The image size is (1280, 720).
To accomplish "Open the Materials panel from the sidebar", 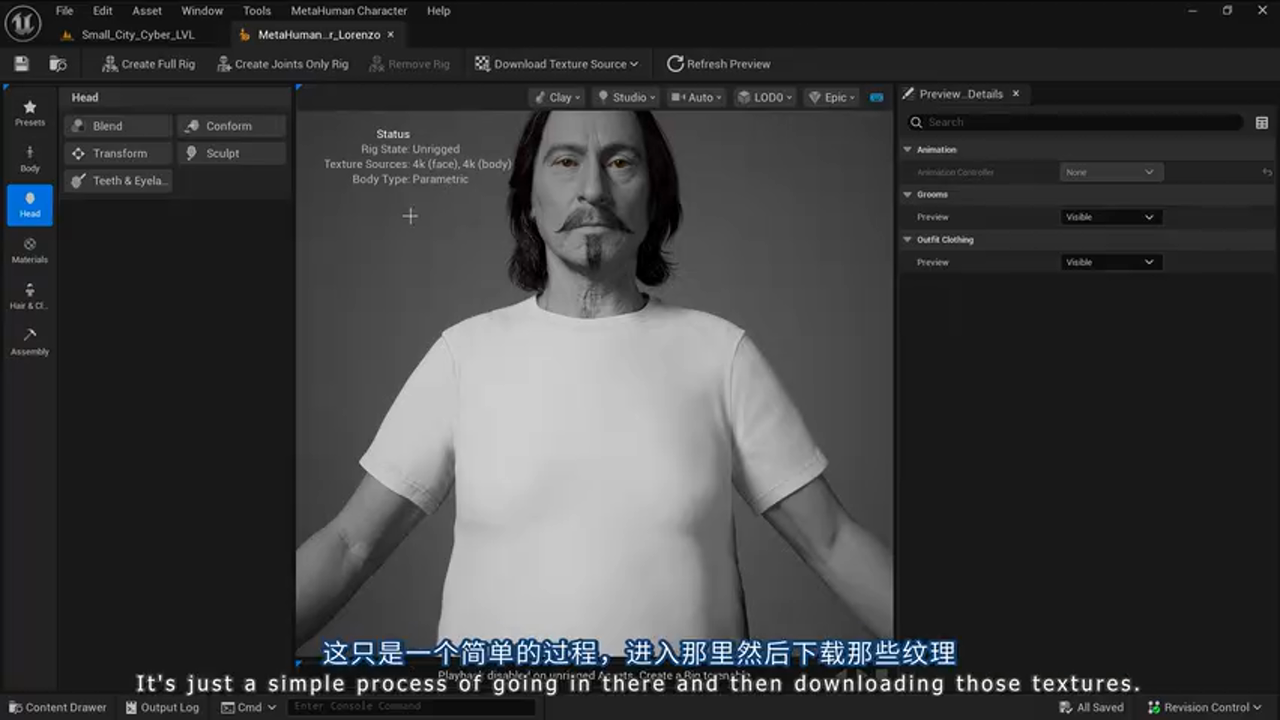I will pos(29,252).
